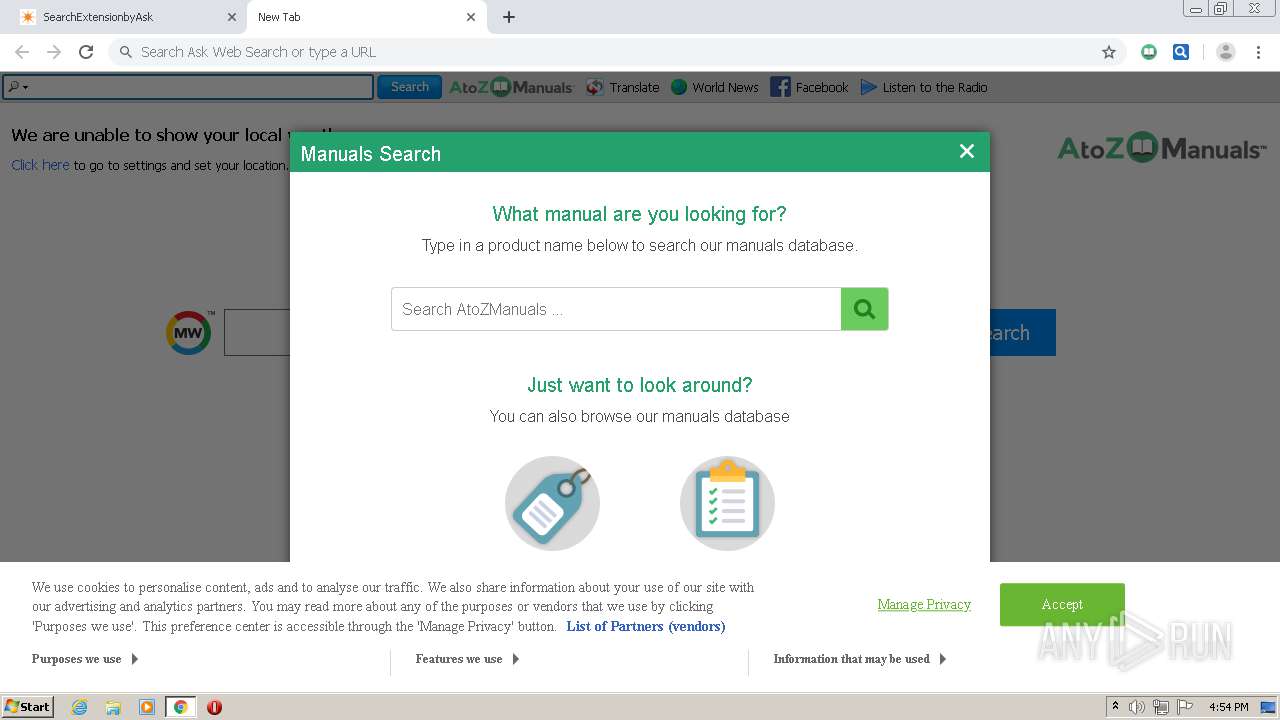
Task: Bookmark this page with the star icon
Action: point(1108,52)
